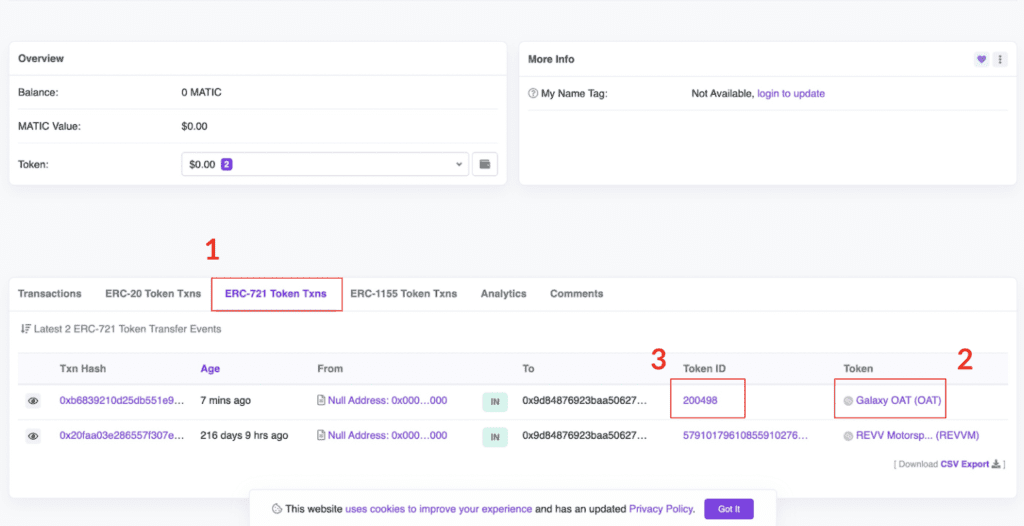Viewport: 1024px width, 526px height.
Task: Click the sort icon beside Latest 2 ERC-721 events
Action: (x=25, y=329)
